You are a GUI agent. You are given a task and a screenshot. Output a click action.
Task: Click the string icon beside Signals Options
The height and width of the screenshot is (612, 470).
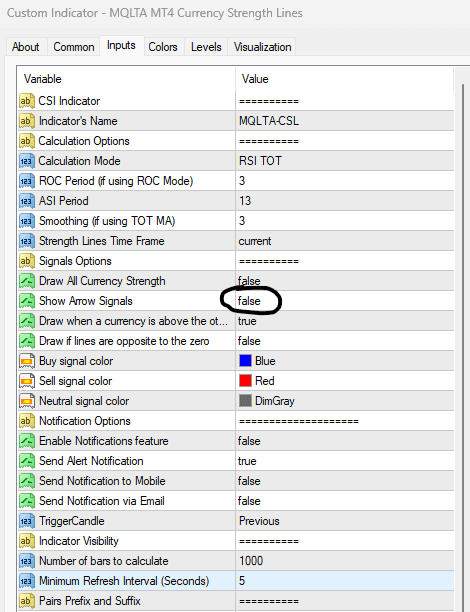coord(27,261)
